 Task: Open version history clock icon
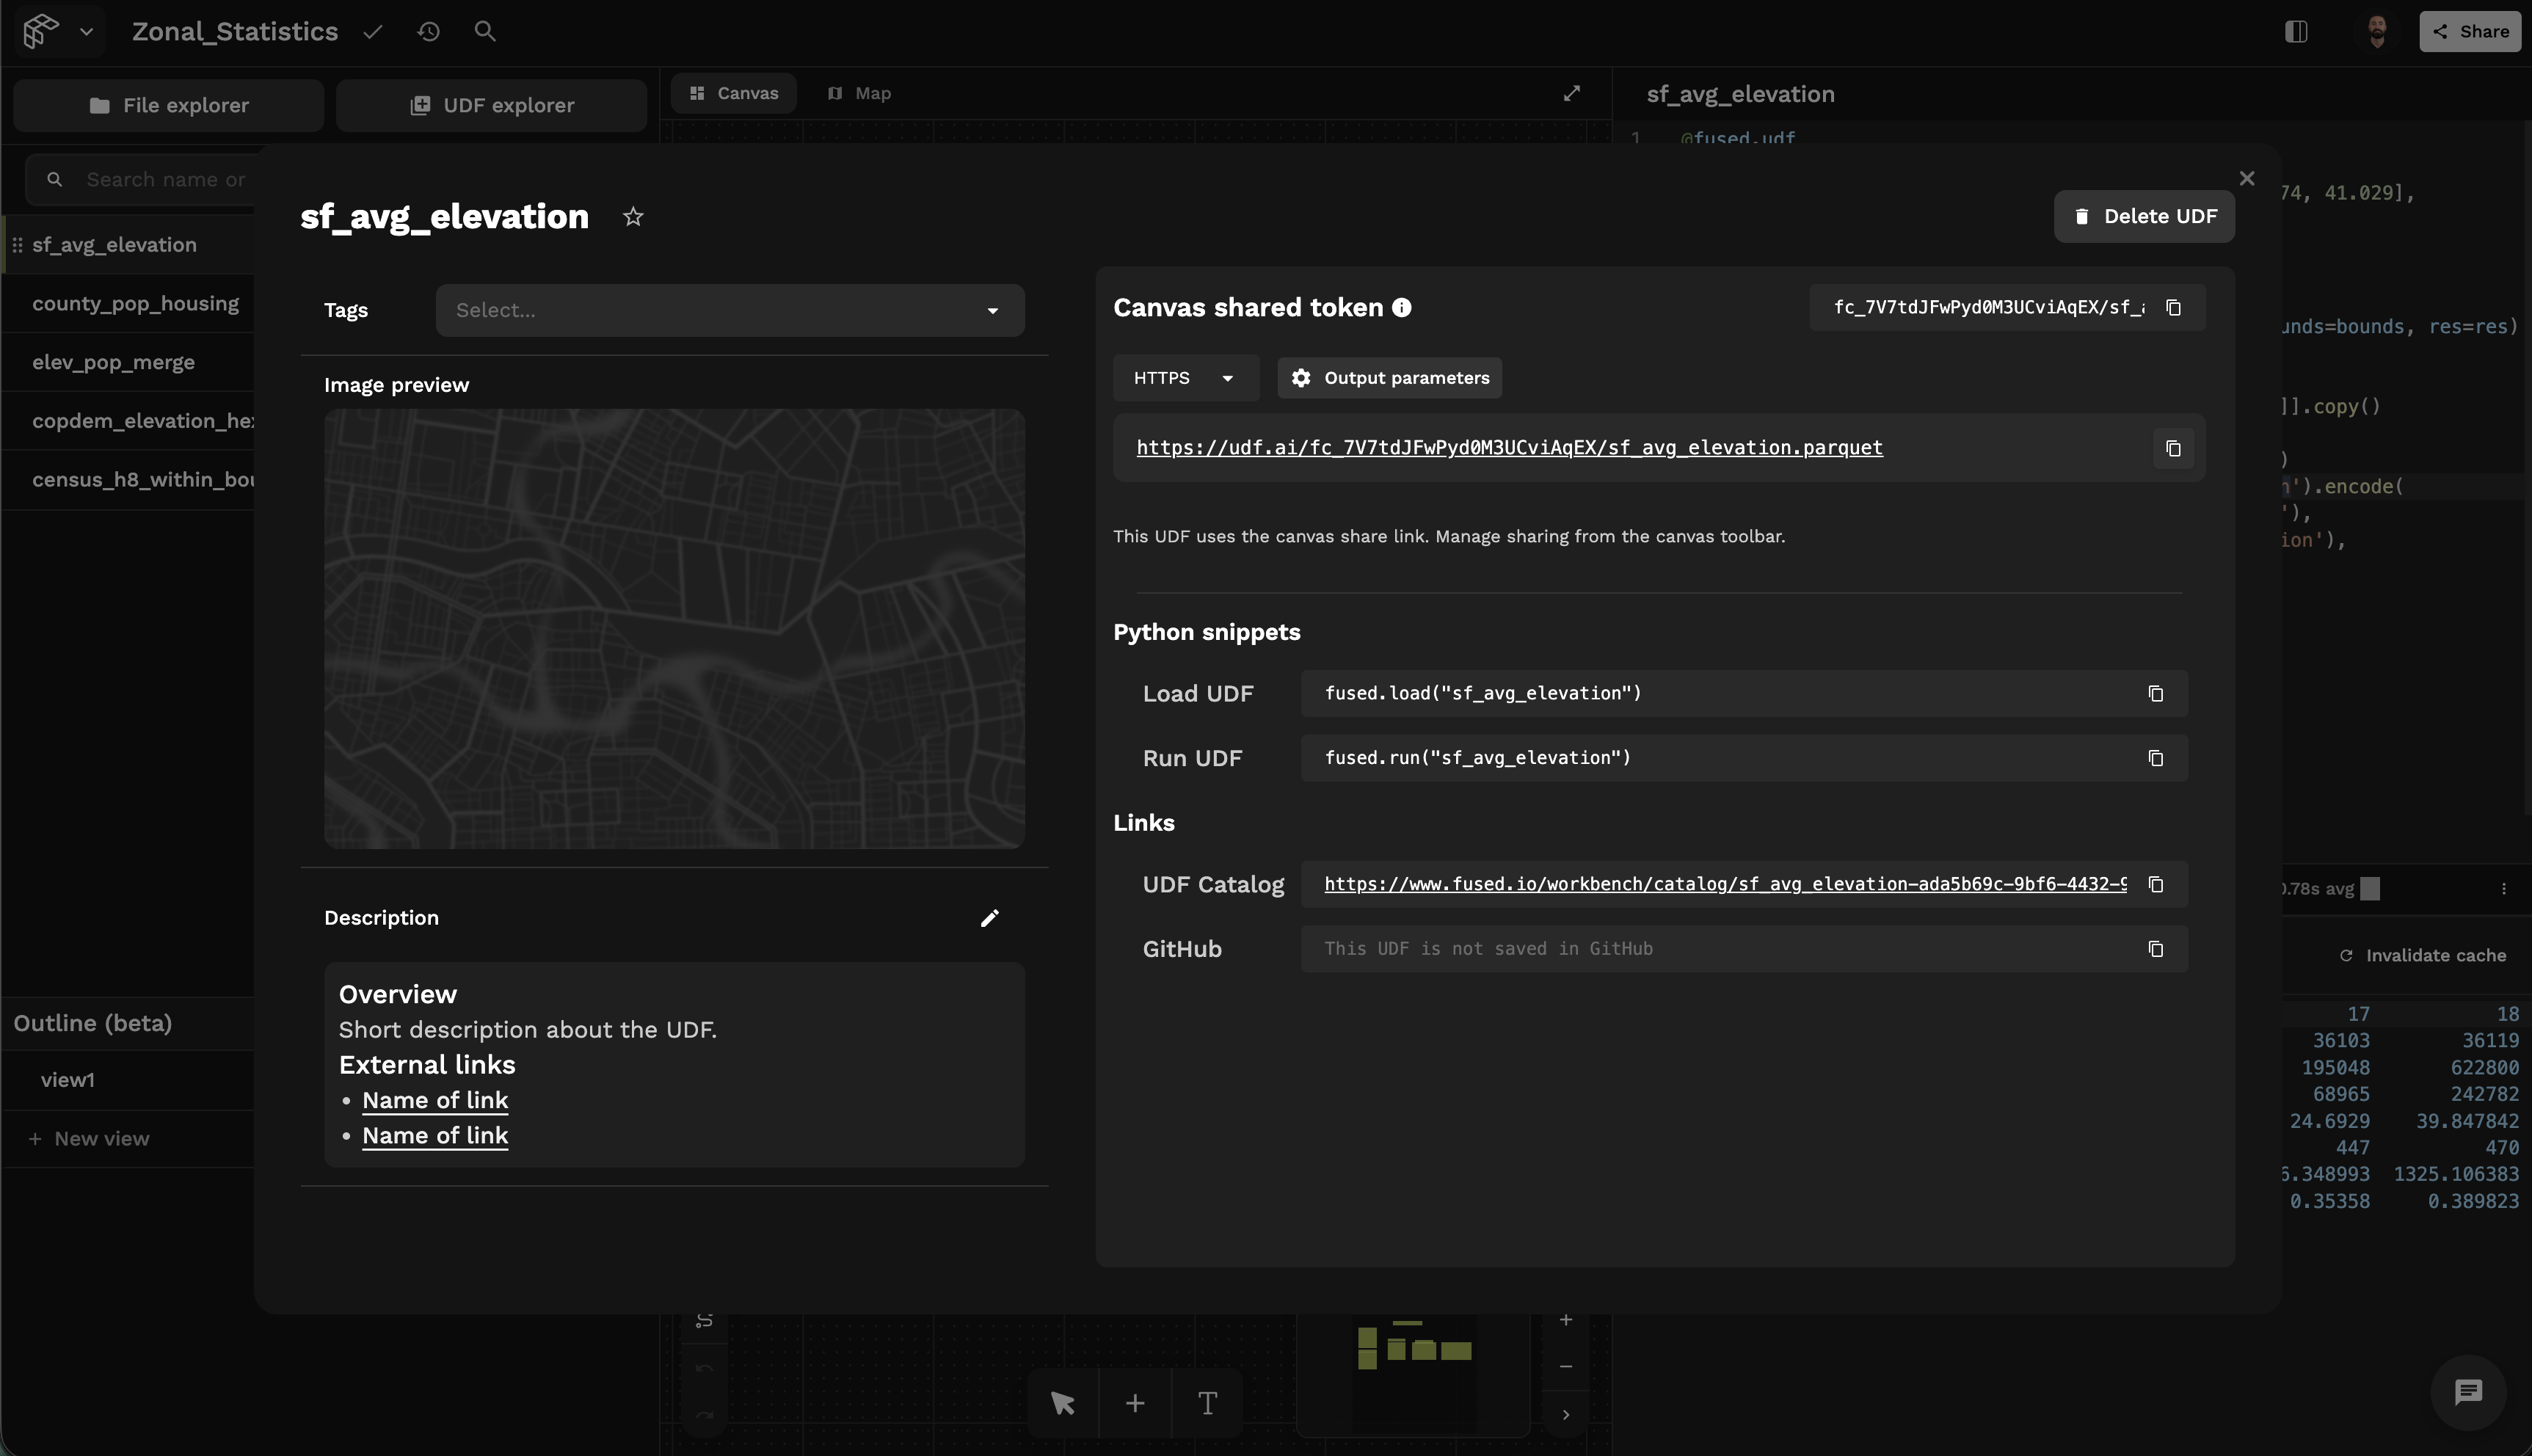[429, 32]
